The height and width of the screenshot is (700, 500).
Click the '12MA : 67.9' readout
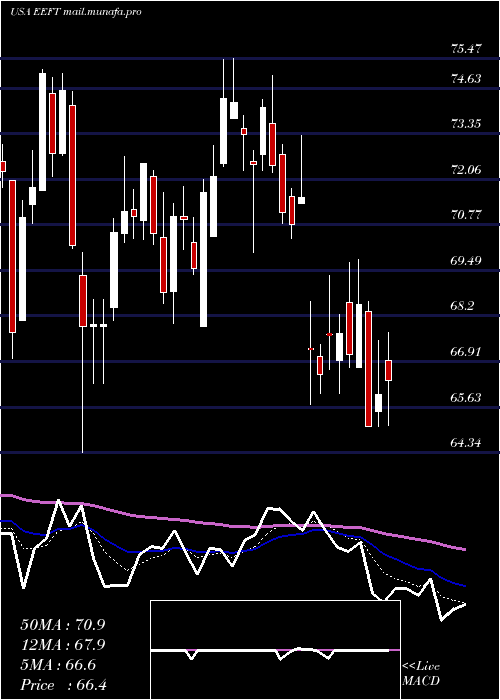[63, 645]
